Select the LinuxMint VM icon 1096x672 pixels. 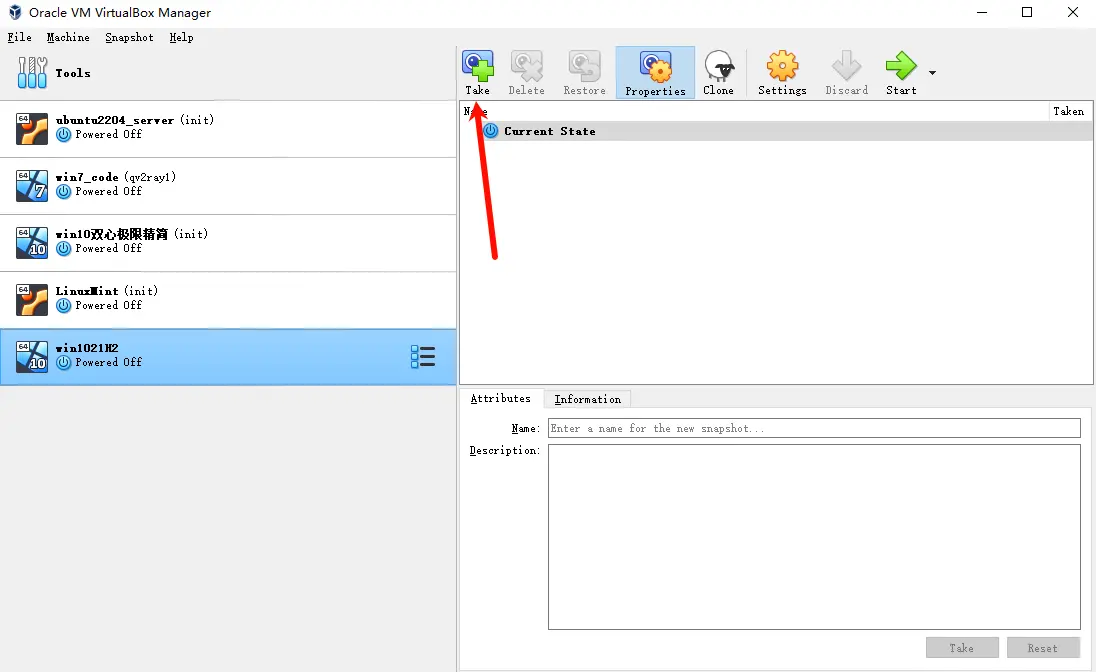tap(32, 300)
